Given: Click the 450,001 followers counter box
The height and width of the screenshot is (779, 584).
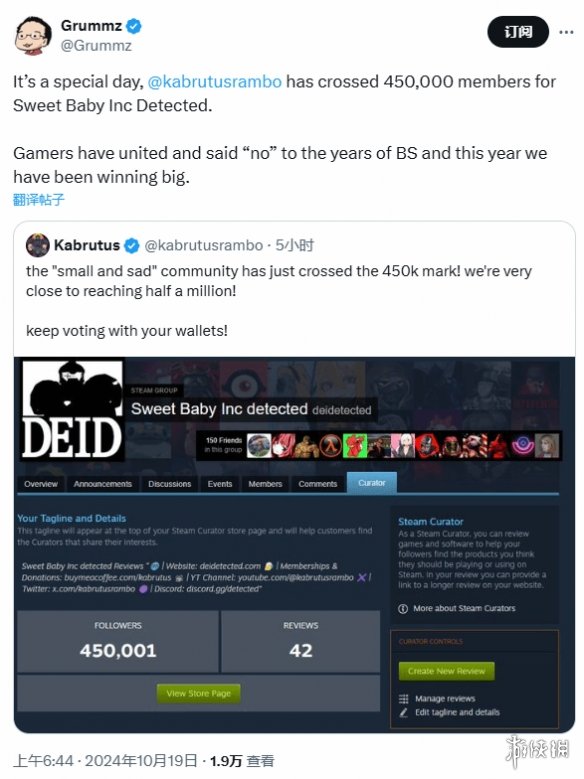Looking at the screenshot, I should click(x=118, y=641).
